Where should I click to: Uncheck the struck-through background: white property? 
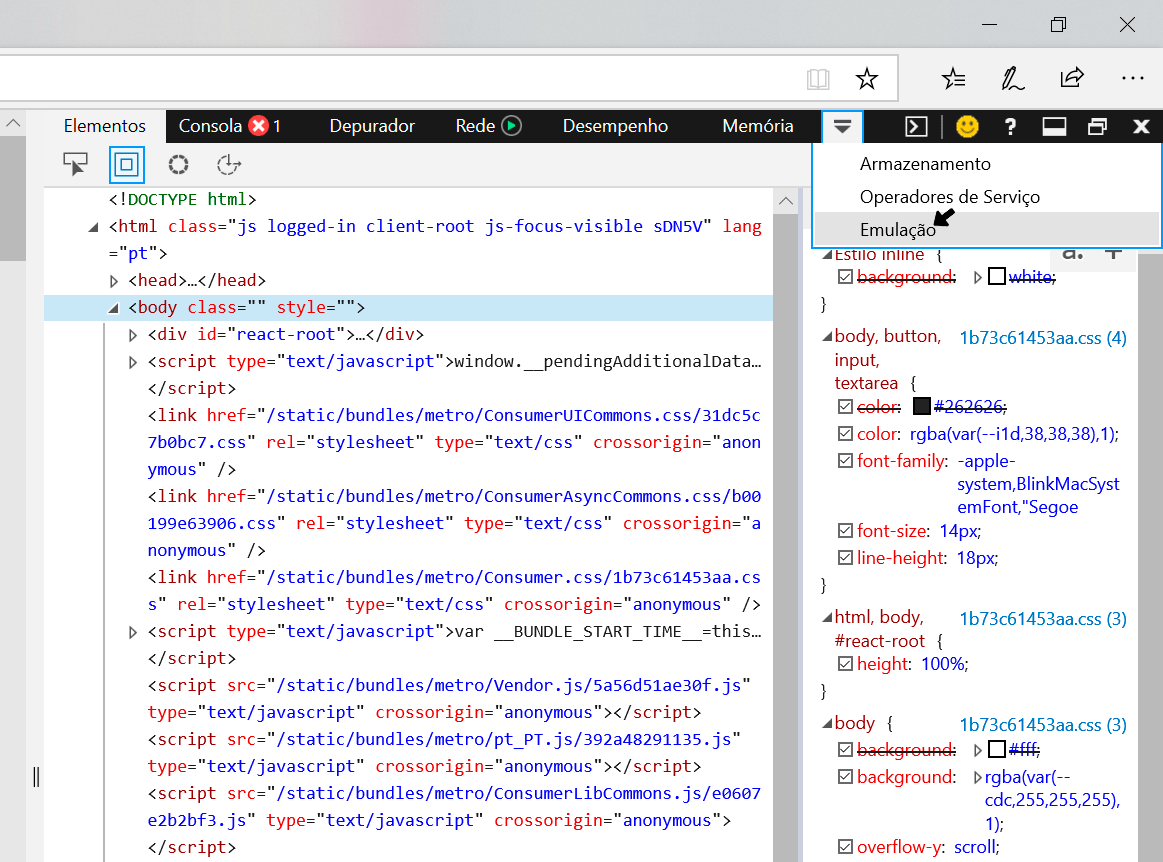845,277
